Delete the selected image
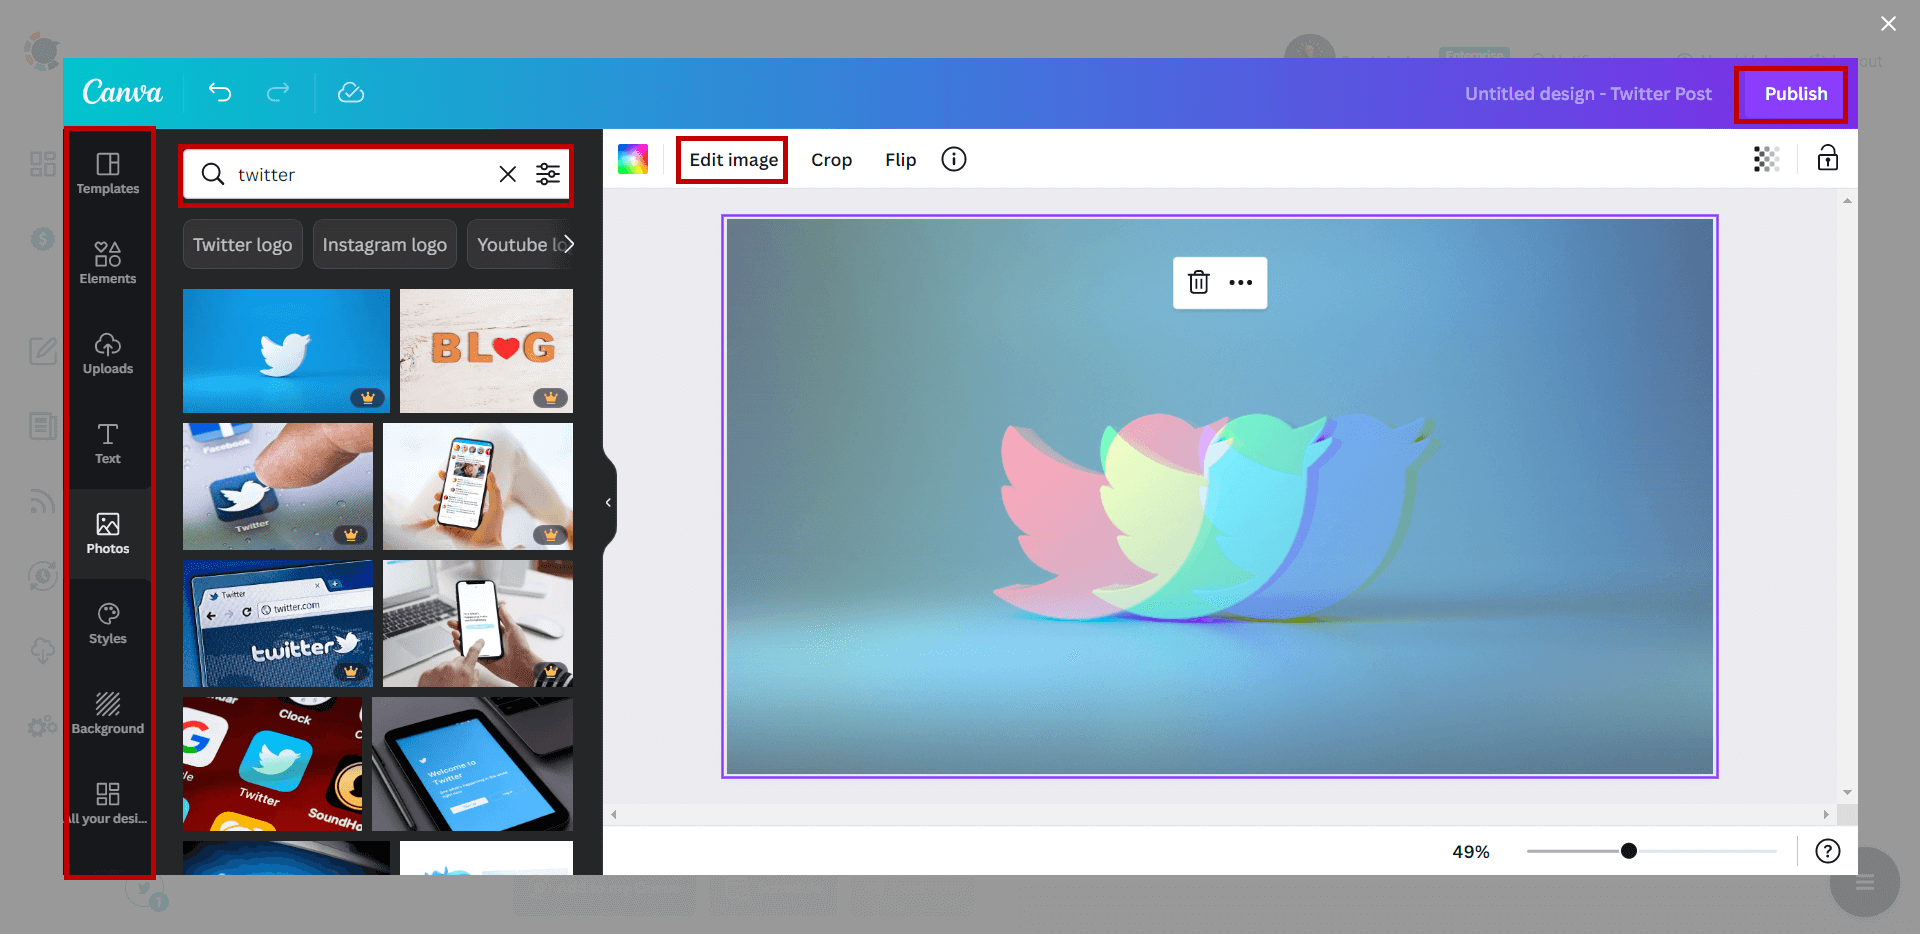 point(1199,282)
